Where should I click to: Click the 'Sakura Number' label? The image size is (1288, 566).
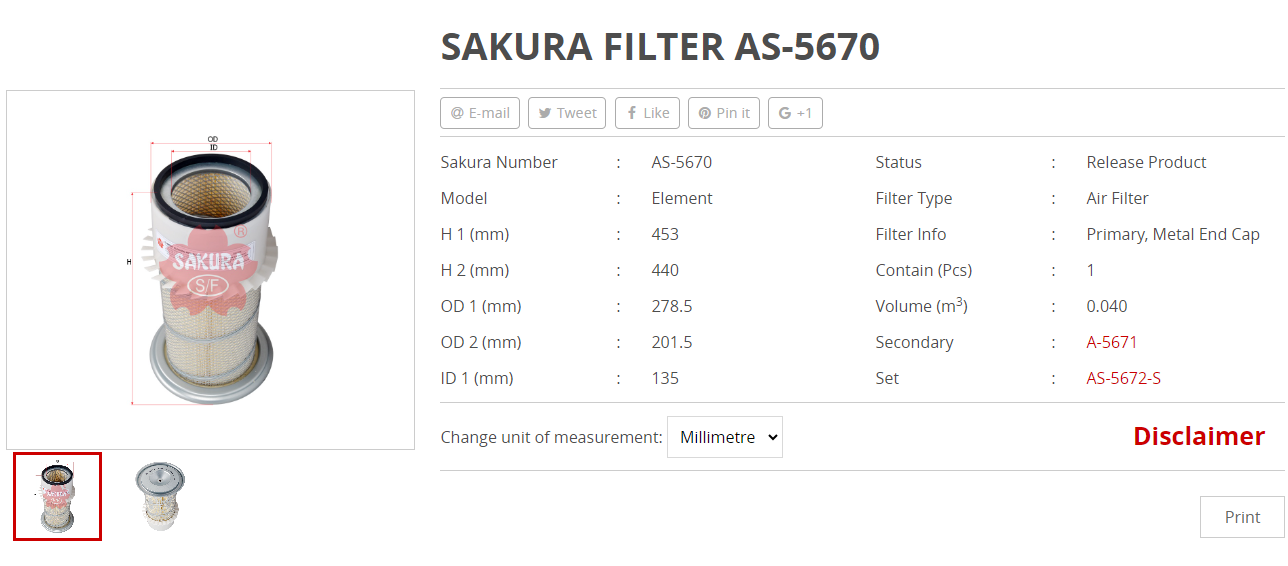coord(499,162)
